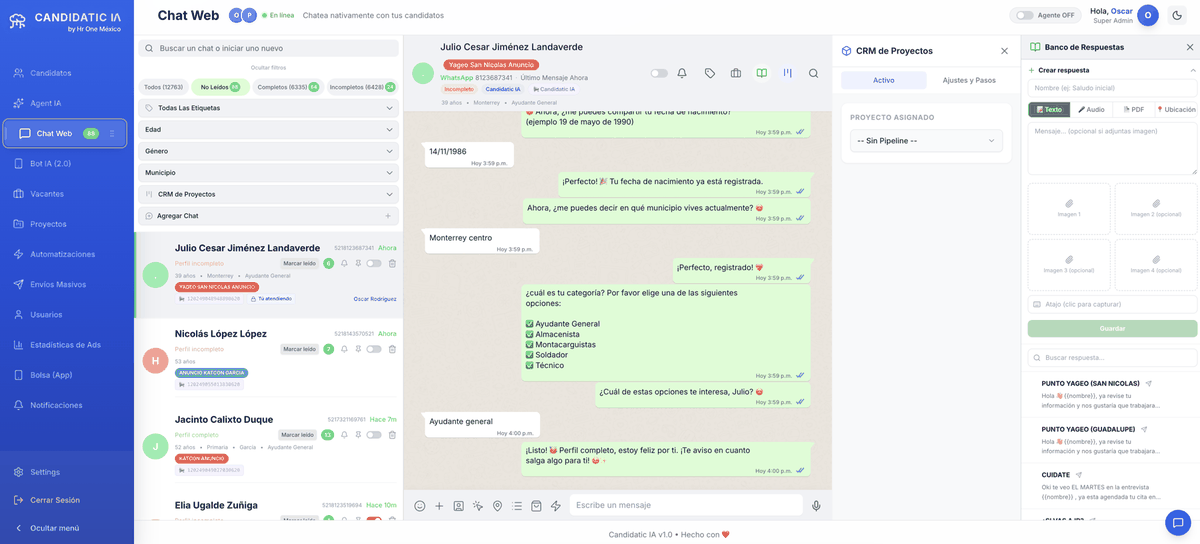Toggle the Agente OFF switch
The image size is (1200, 544).
(1024, 15)
